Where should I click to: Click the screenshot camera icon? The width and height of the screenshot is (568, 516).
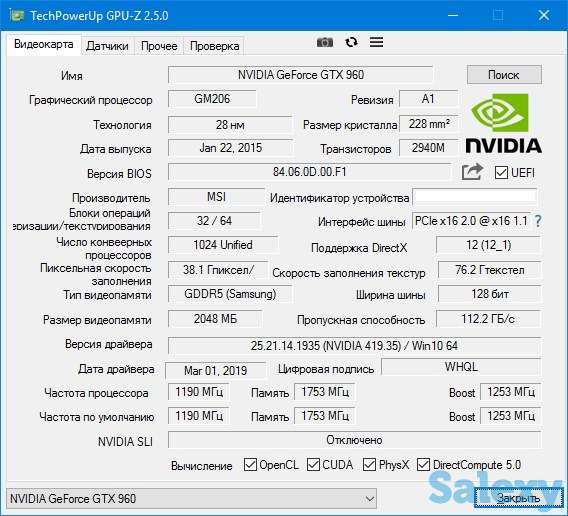(325, 42)
